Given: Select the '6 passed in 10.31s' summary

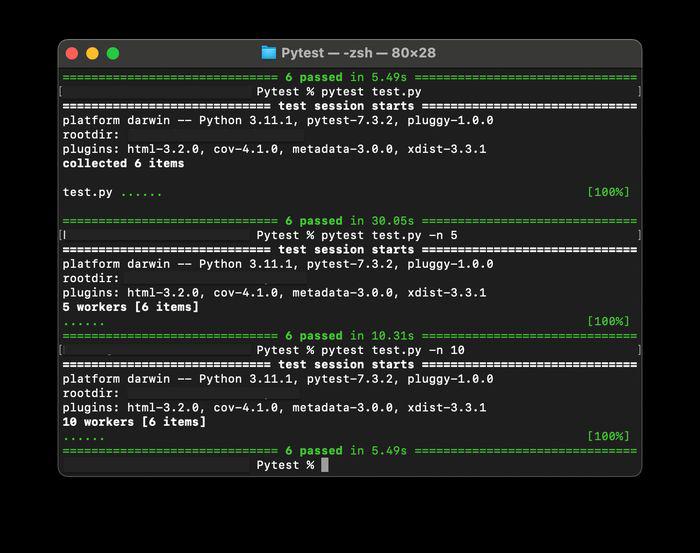Looking at the screenshot, I should click(x=350, y=336).
